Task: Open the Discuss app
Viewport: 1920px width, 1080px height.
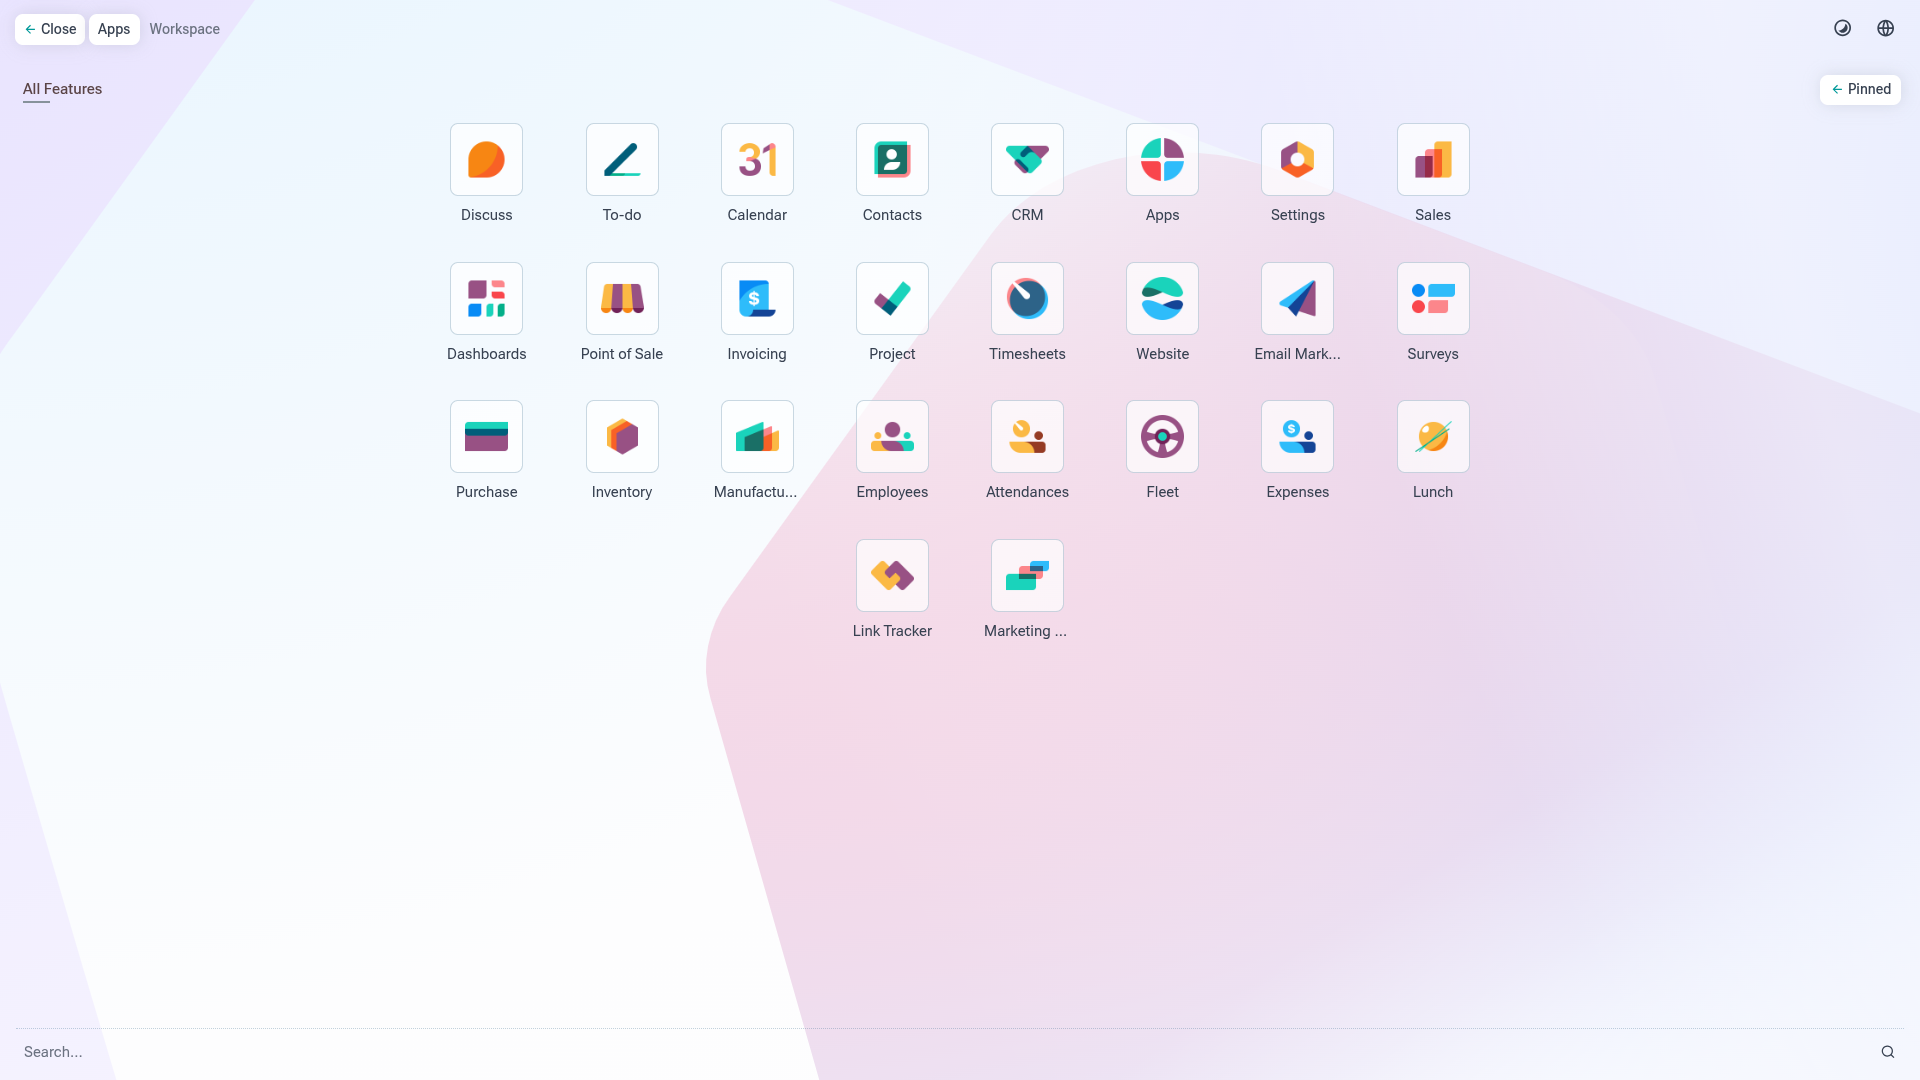Action: (x=486, y=160)
